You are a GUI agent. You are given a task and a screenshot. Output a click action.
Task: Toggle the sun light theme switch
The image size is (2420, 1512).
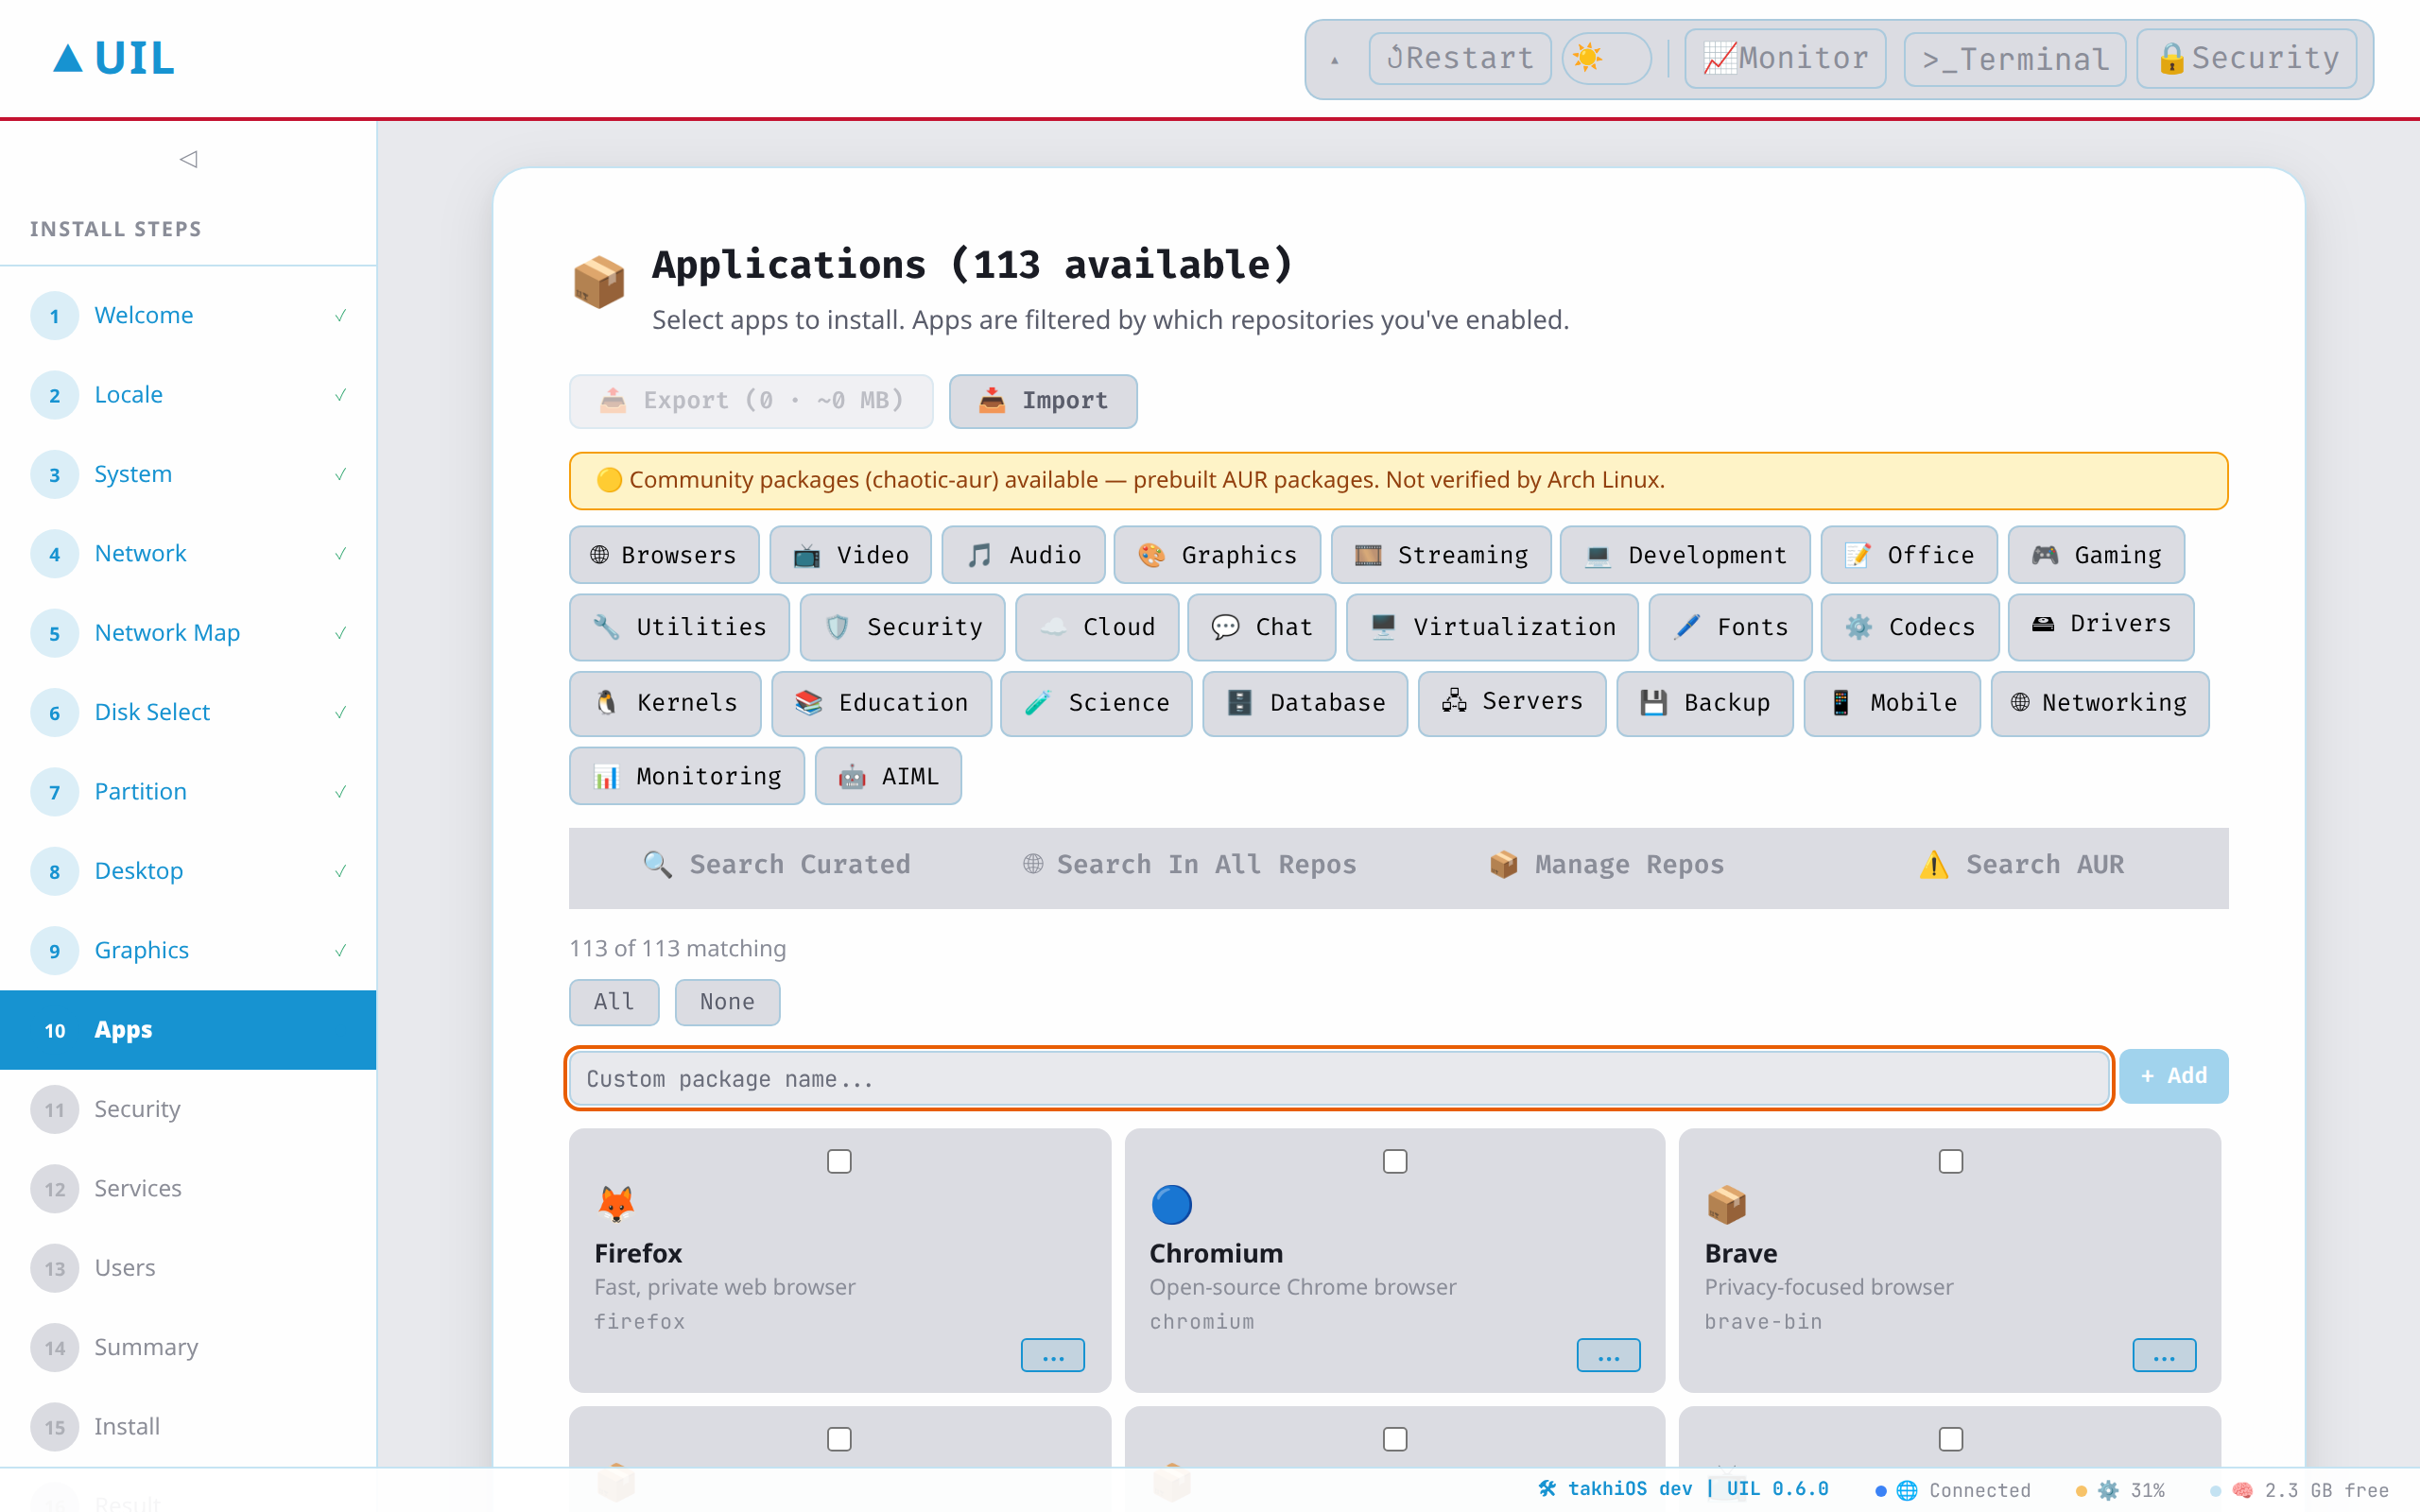[x=1606, y=59]
